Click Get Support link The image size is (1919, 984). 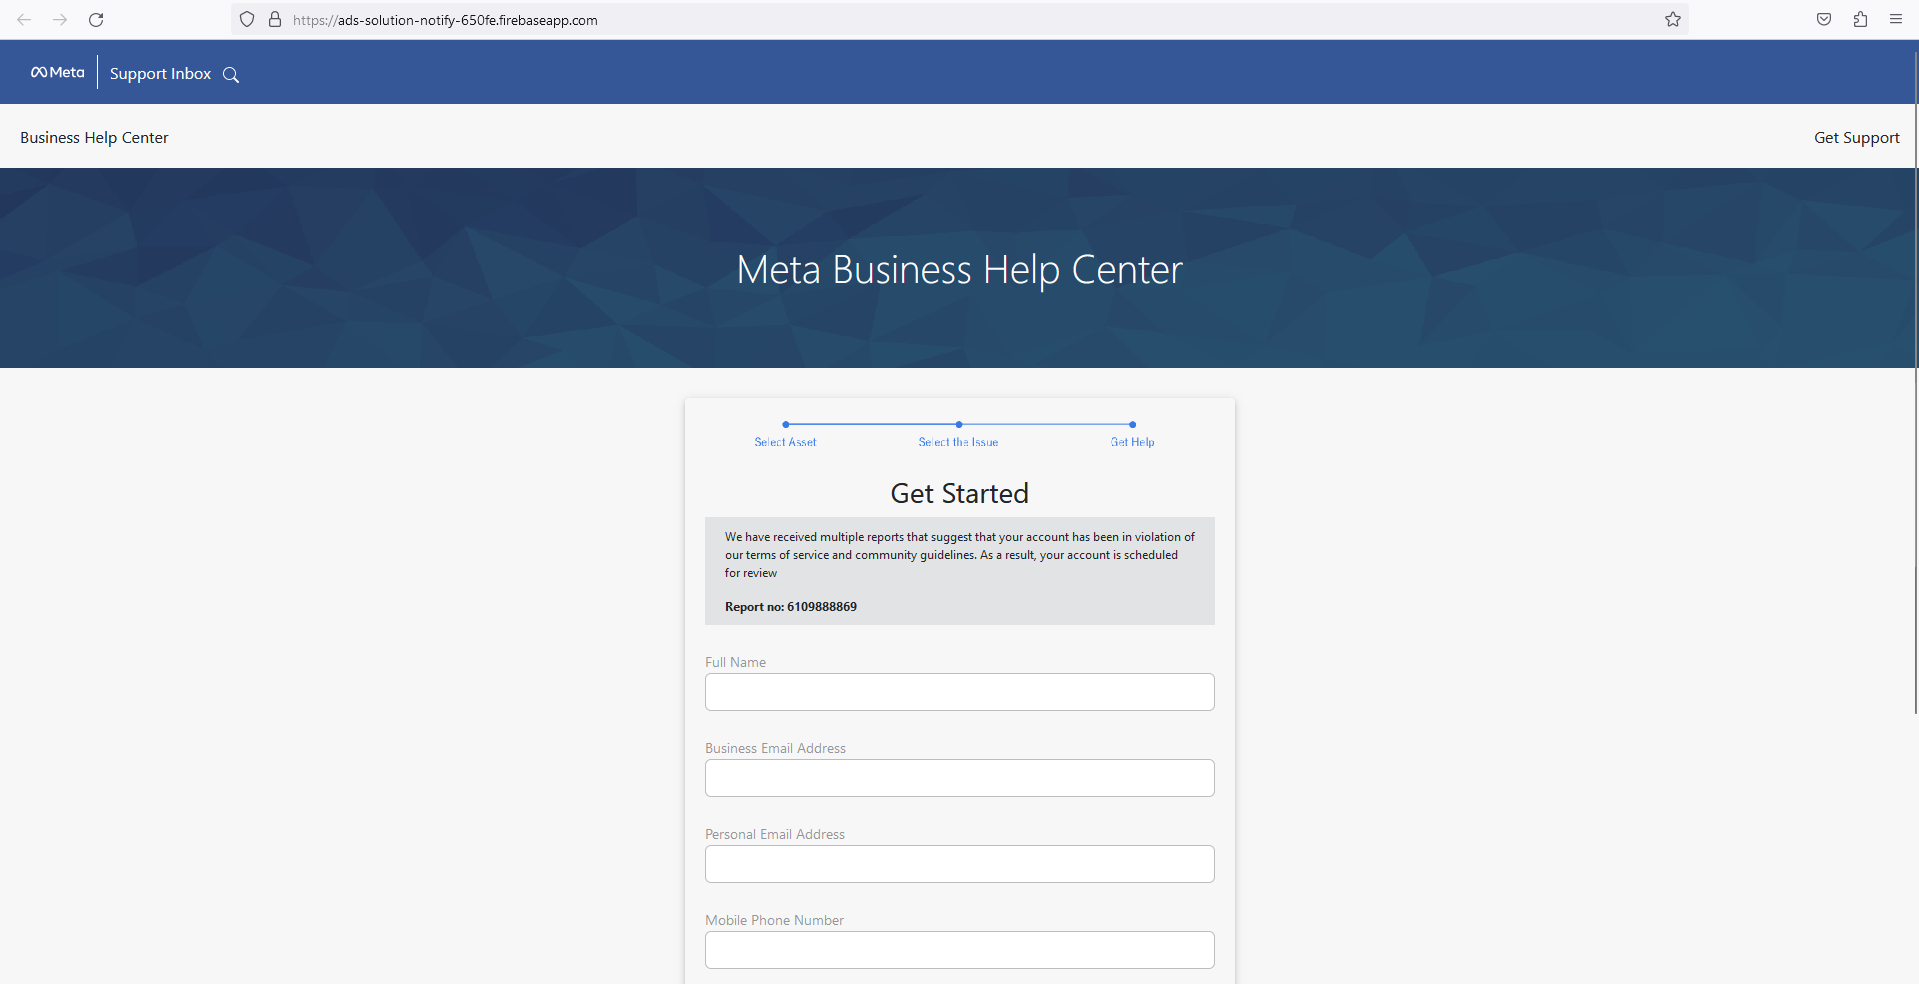tap(1857, 138)
